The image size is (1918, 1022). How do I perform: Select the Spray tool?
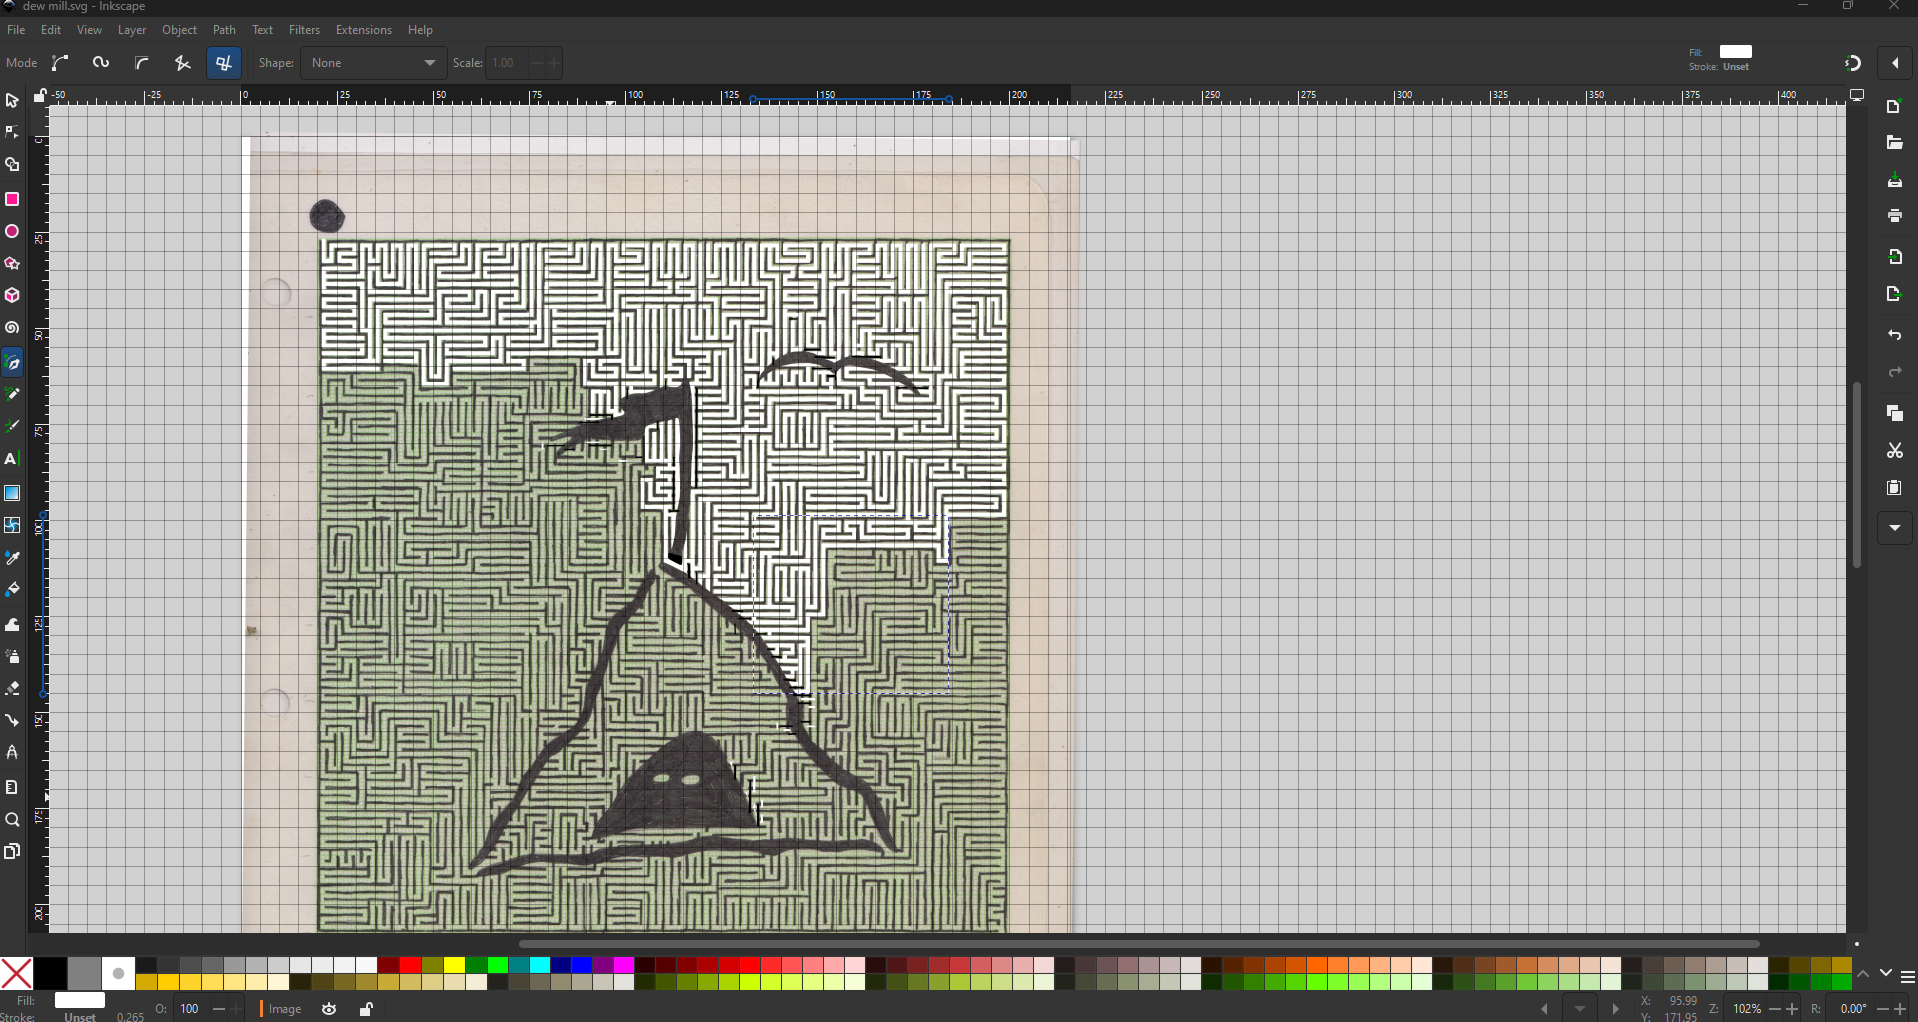tap(12, 657)
